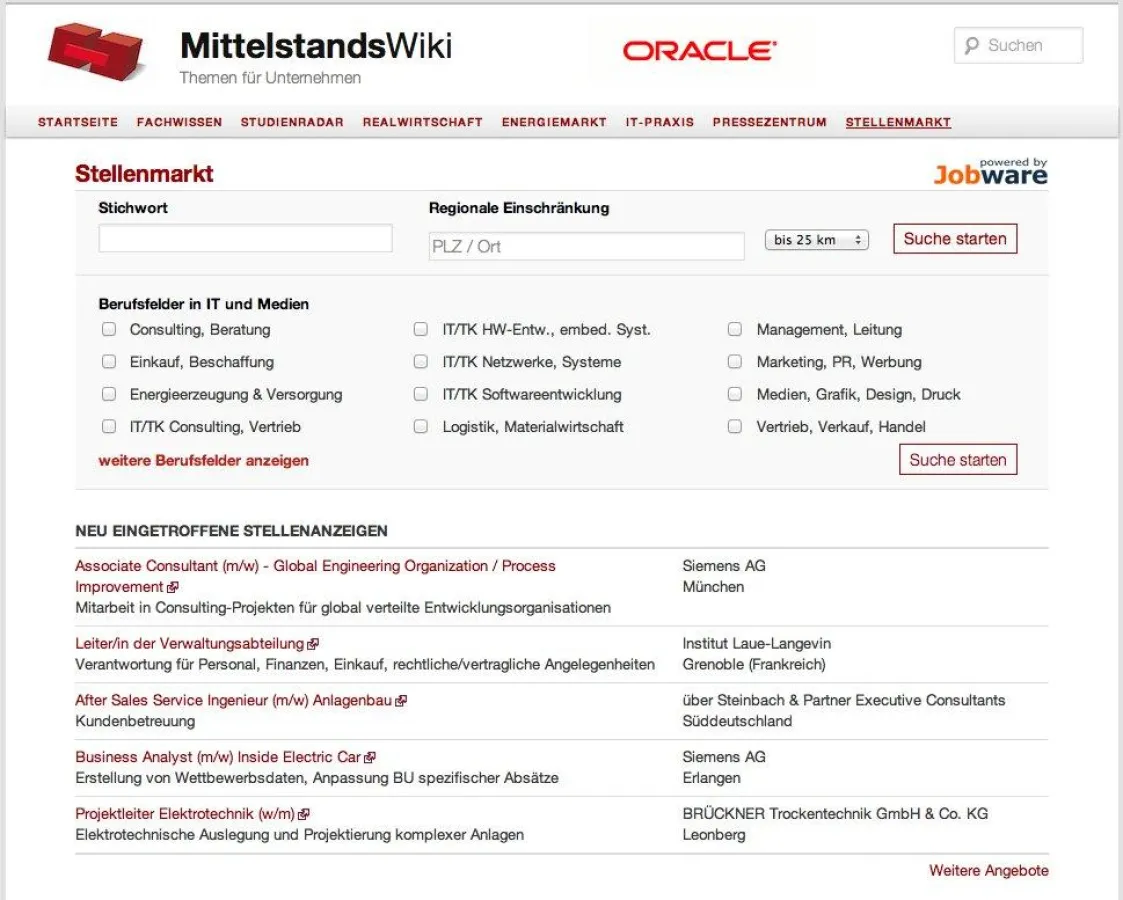Click the external-link icon beside Leiter/in der Verwaltungsabteilung
1123x900 pixels.
[314, 643]
